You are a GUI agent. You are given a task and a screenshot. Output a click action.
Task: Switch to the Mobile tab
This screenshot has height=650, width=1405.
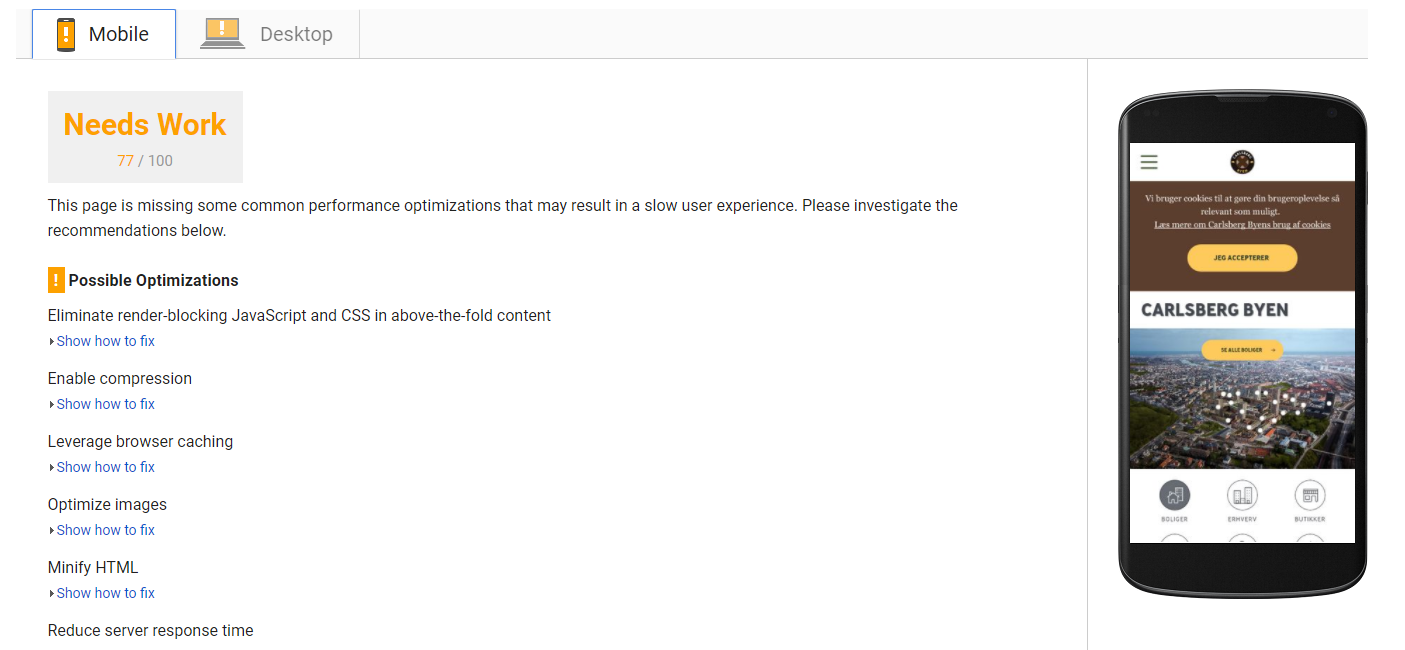pyautogui.click(x=104, y=34)
